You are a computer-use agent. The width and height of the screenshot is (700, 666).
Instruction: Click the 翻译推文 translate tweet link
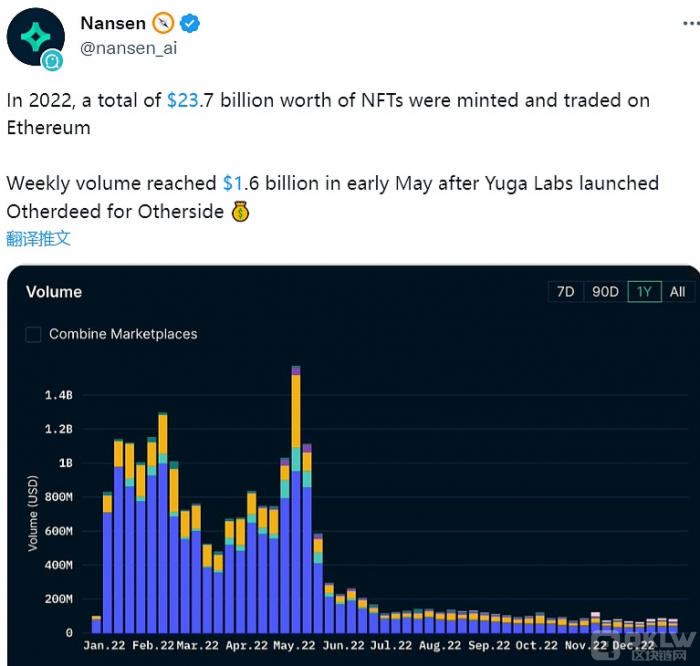pos(39,238)
